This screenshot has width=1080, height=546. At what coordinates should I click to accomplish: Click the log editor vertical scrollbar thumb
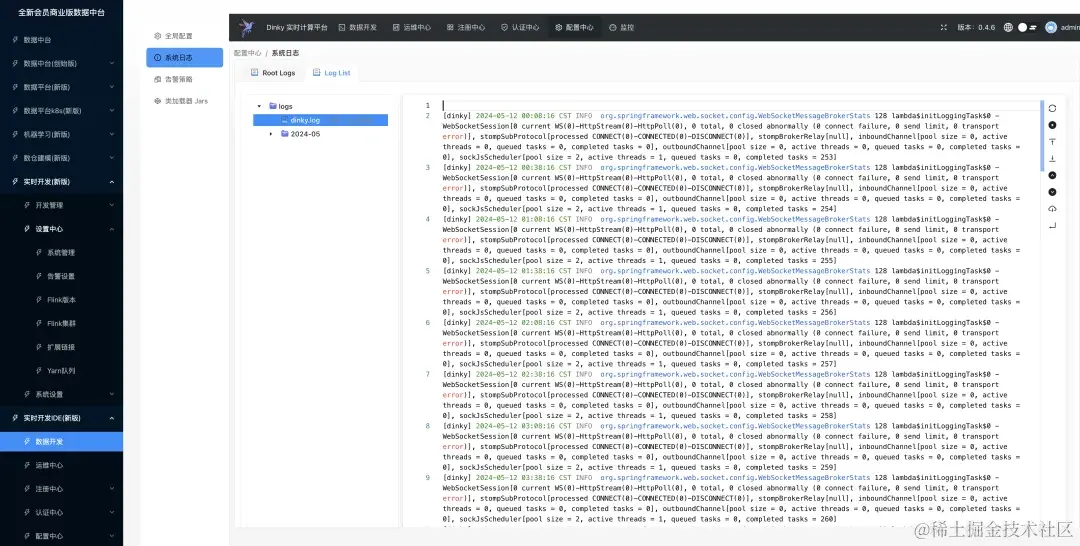click(x=1042, y=136)
